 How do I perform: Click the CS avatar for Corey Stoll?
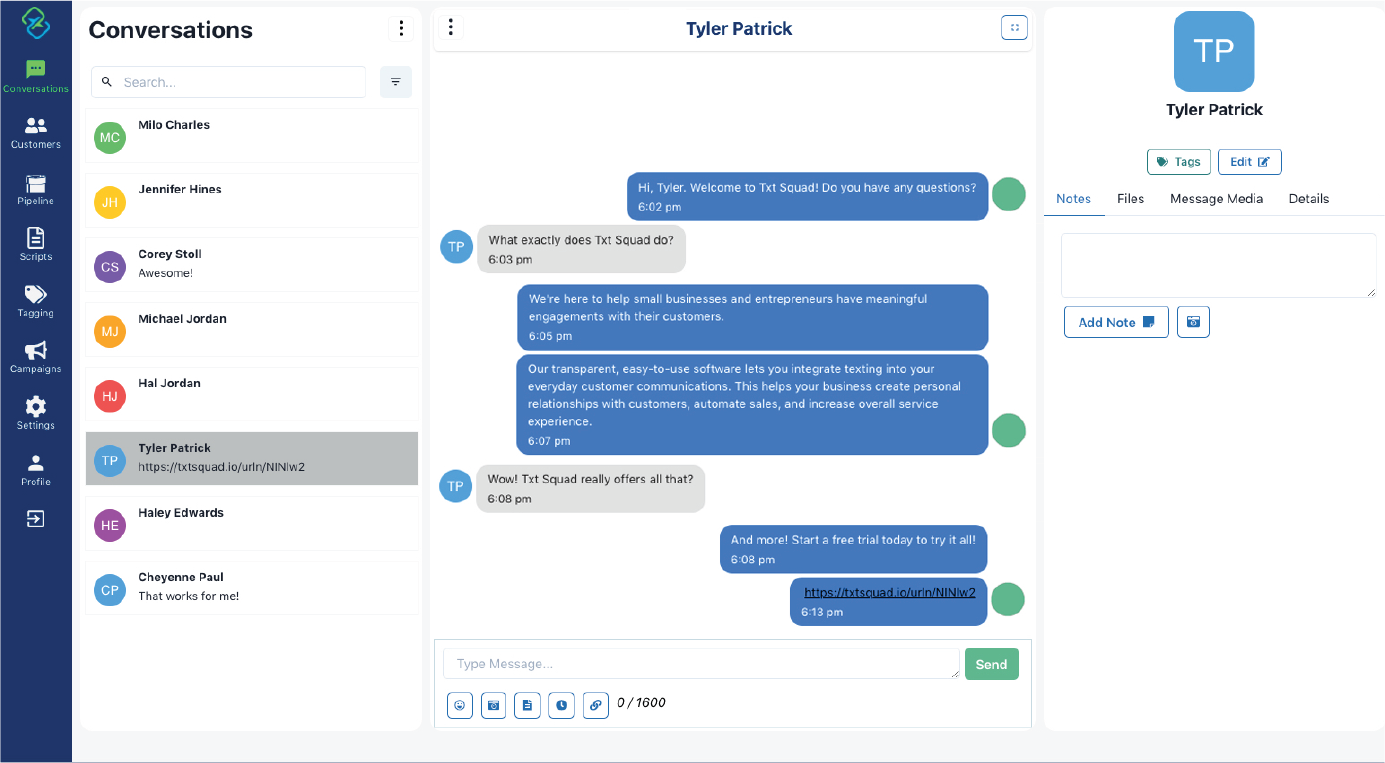tap(110, 267)
